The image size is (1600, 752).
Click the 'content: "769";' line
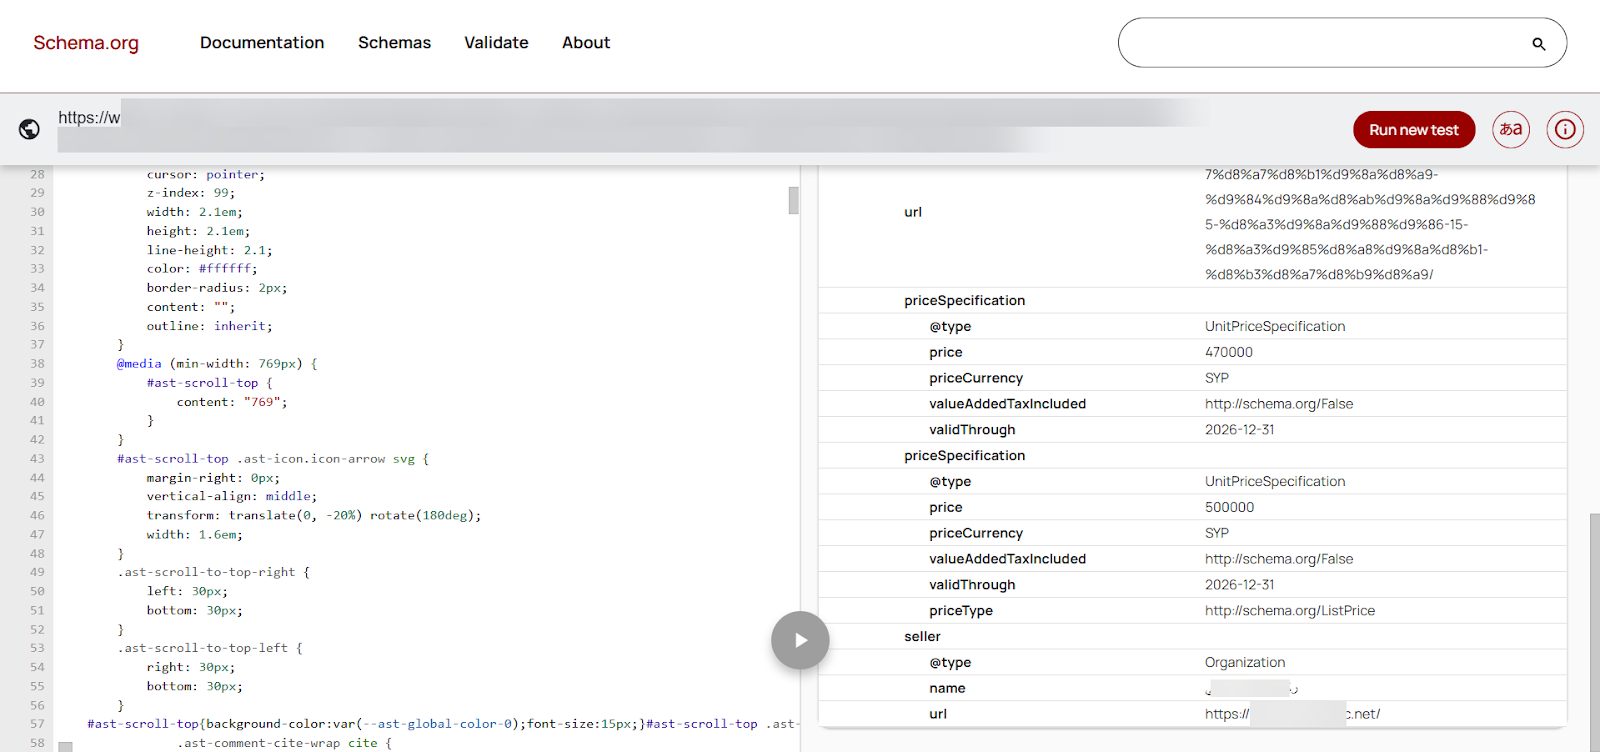click(232, 402)
